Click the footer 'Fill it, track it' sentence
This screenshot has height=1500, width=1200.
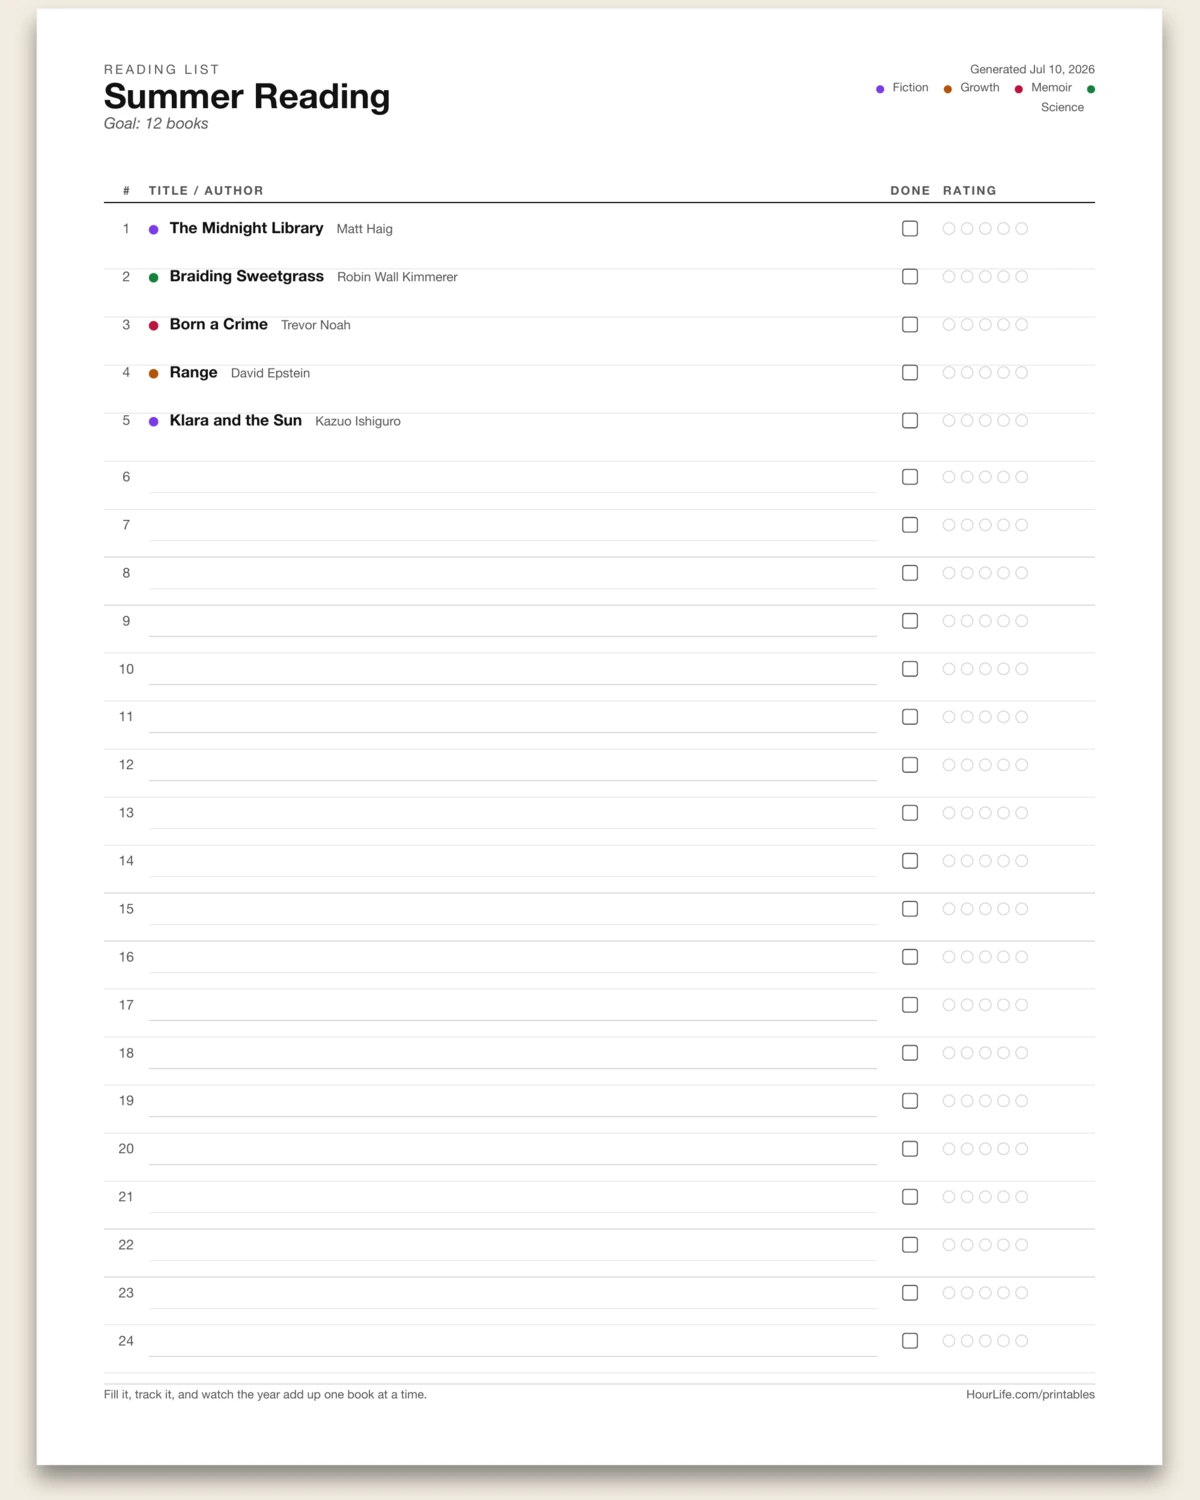point(265,1395)
